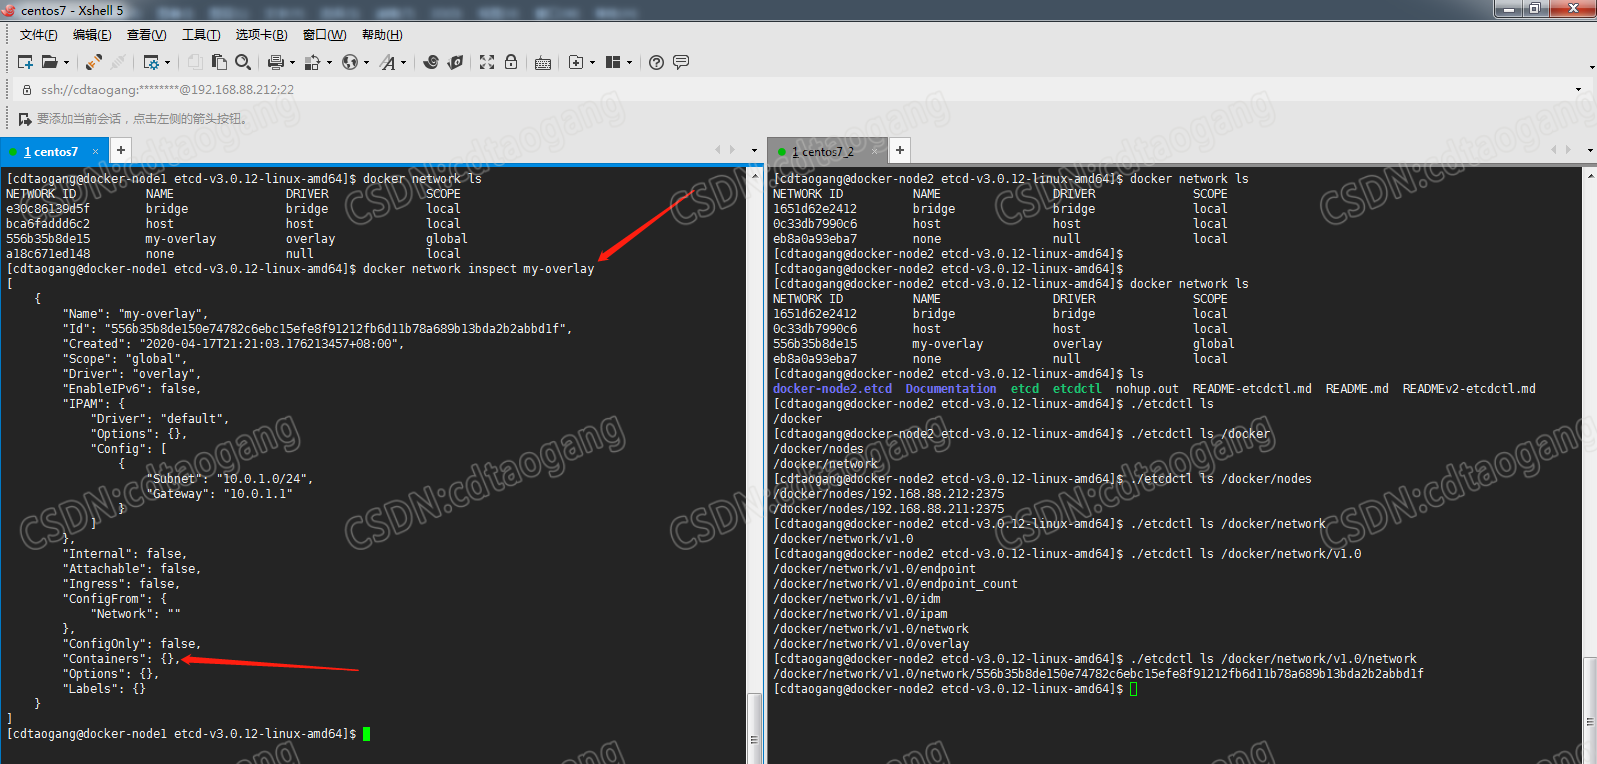Screen dimensions: 1597x764
Task: Click the copy icon in the toolbar
Action: 195,62
